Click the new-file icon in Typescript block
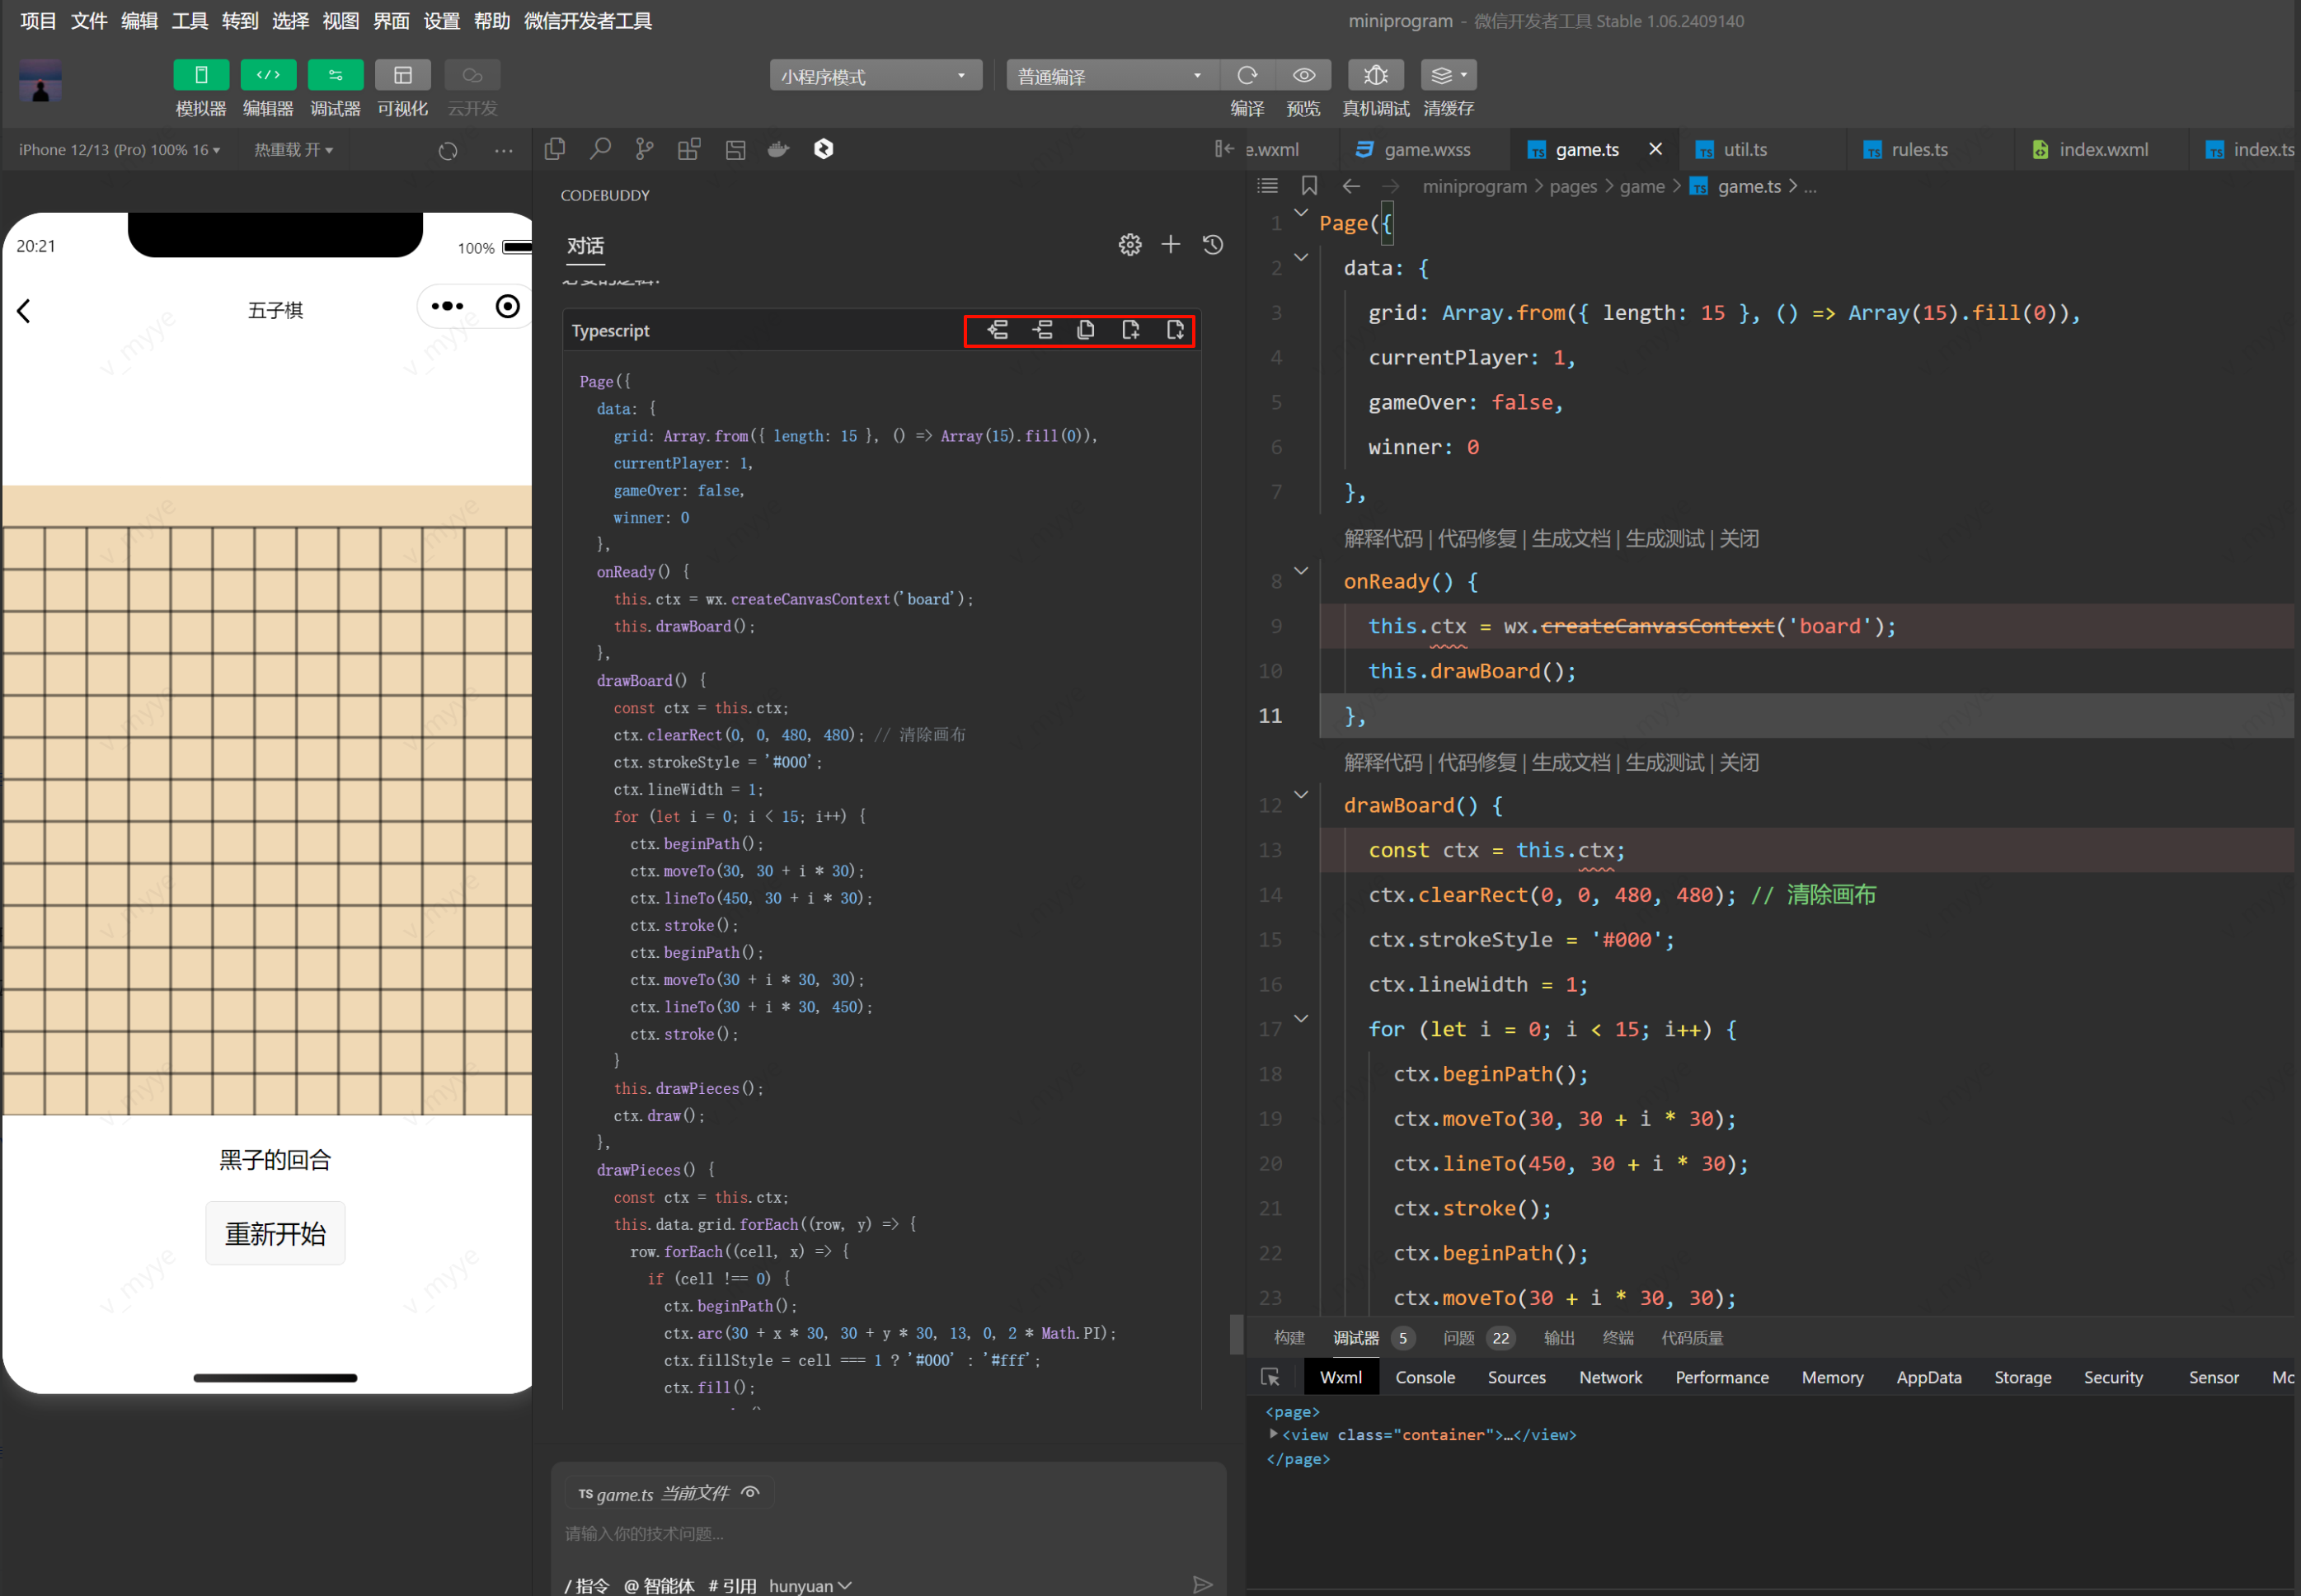This screenshot has width=2301, height=1596. coord(1131,330)
